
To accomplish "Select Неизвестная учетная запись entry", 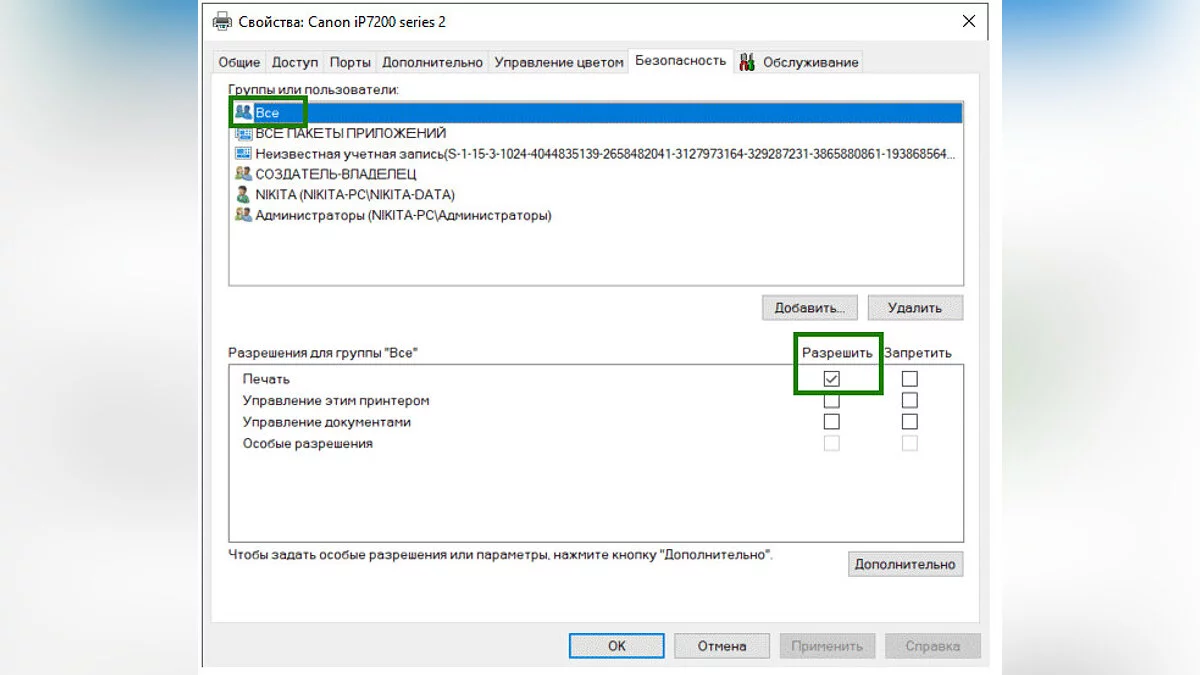I will [x=596, y=154].
